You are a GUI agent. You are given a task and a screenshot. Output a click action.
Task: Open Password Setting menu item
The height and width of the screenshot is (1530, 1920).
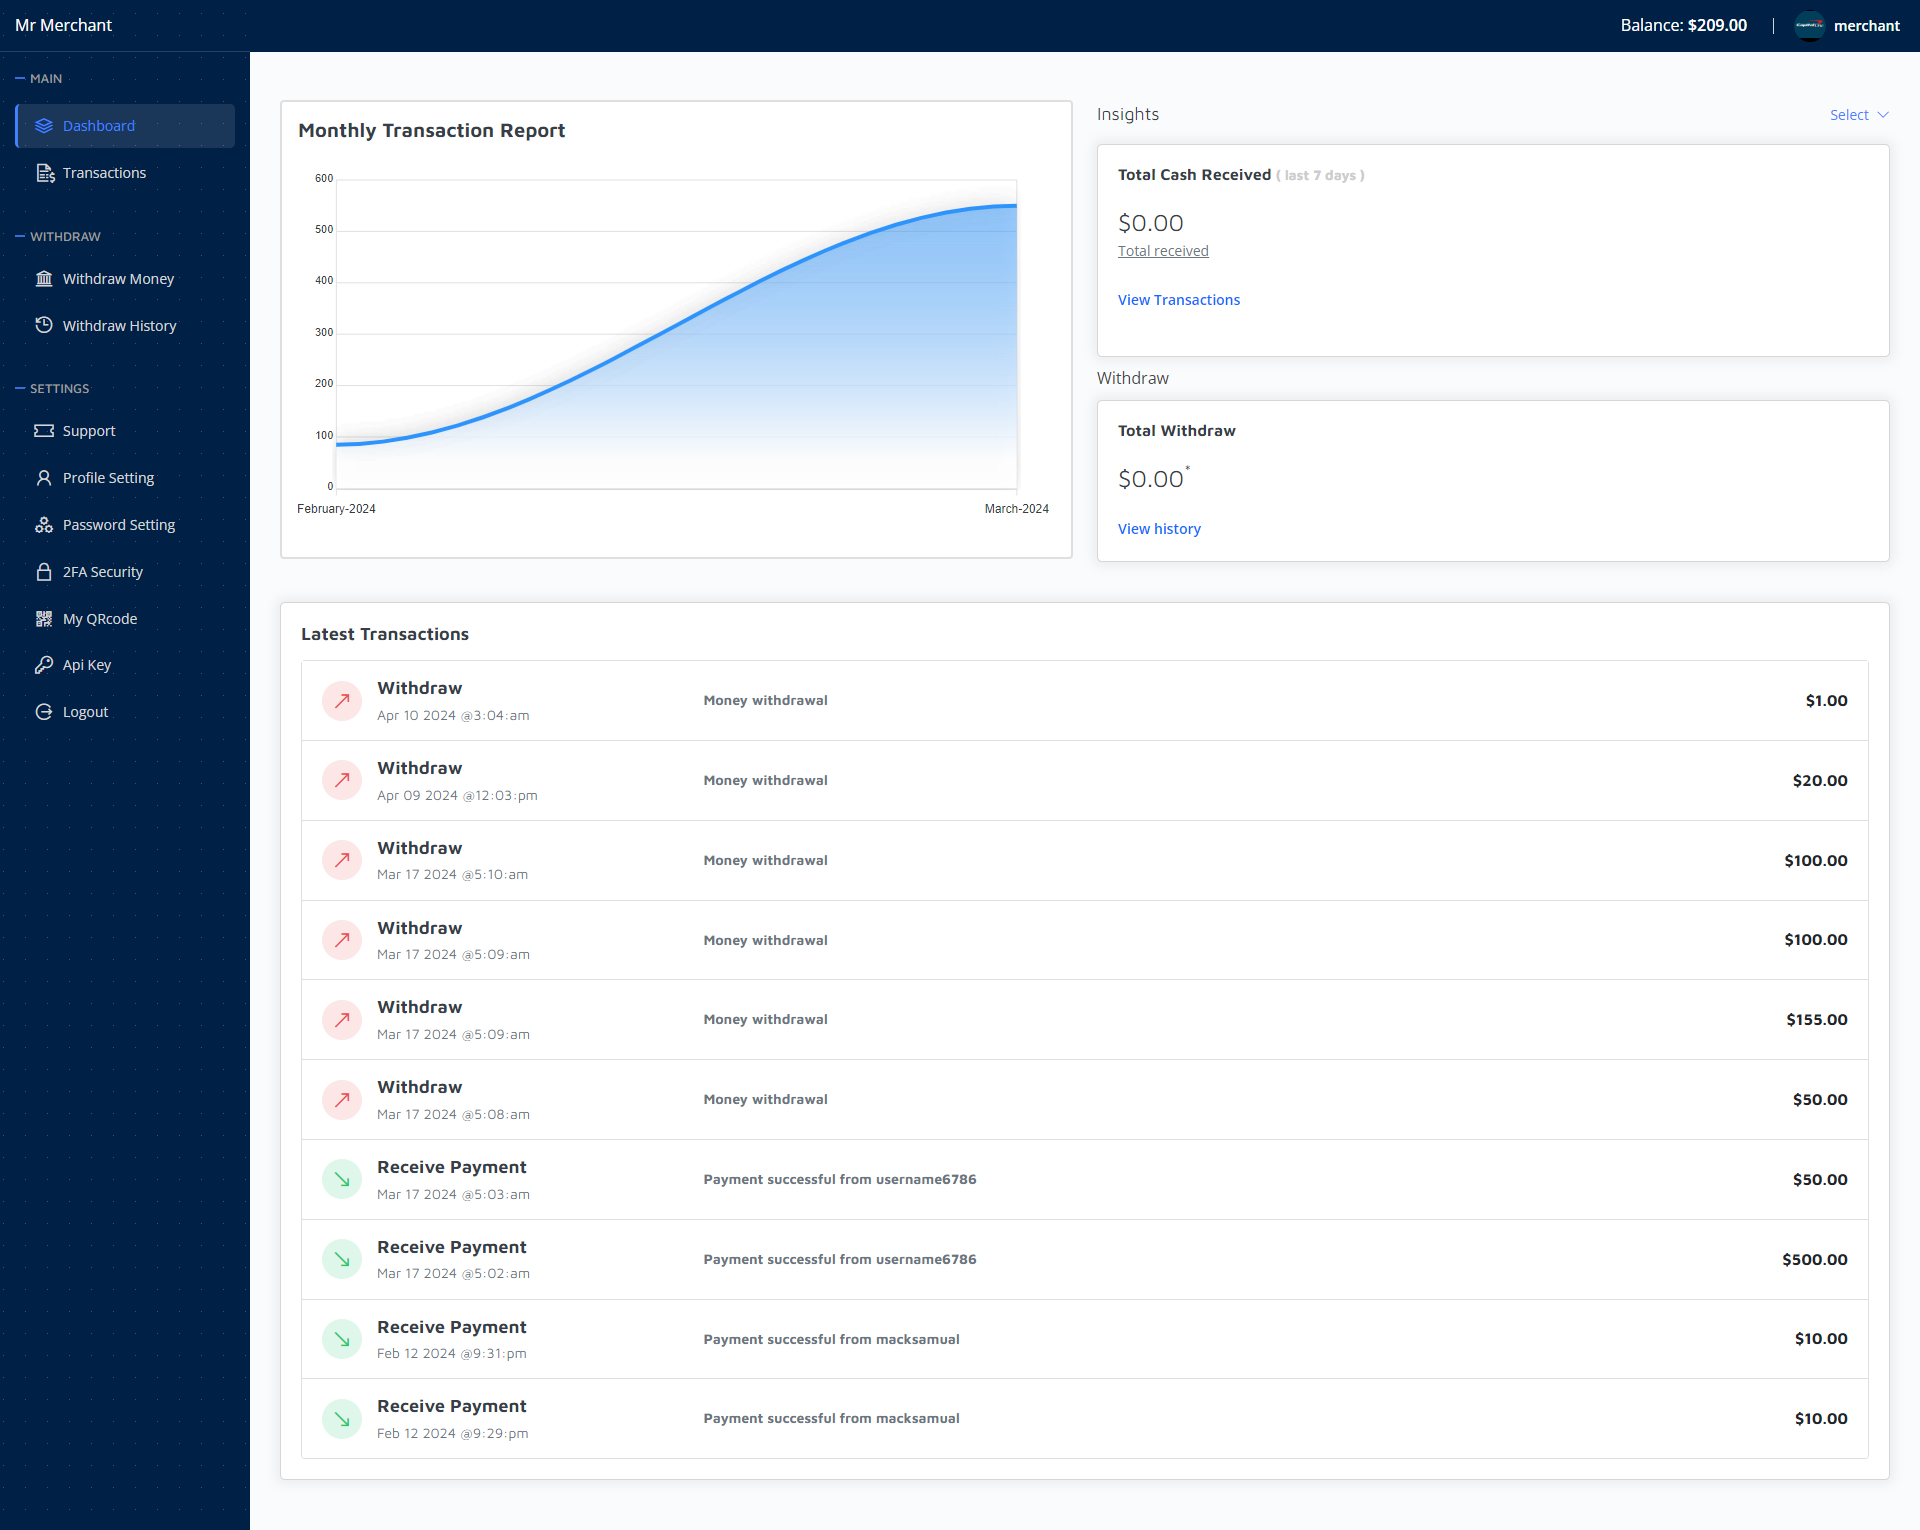tap(118, 525)
